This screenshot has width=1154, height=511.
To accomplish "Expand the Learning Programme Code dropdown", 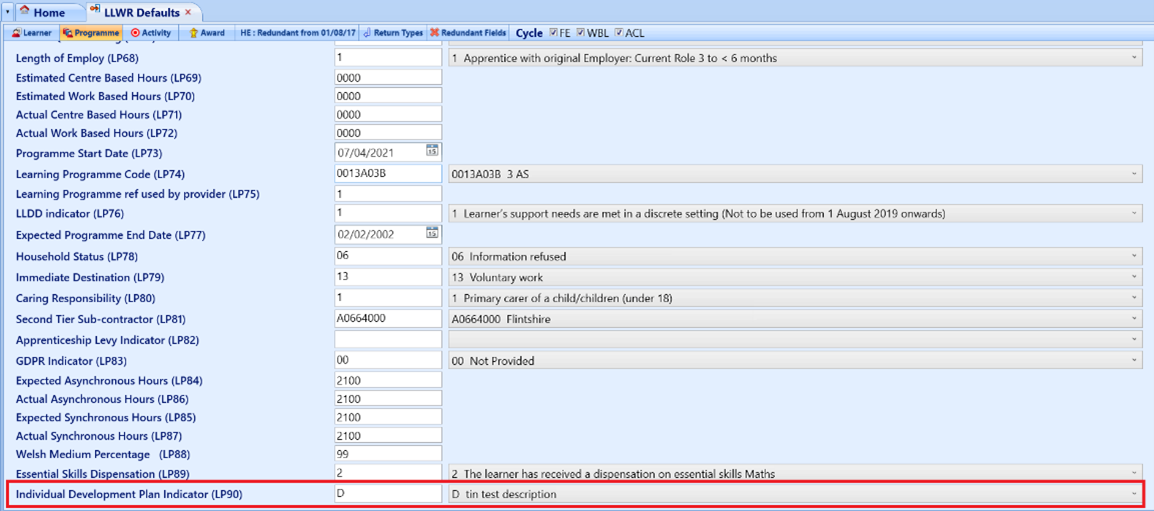I will (x=1134, y=174).
